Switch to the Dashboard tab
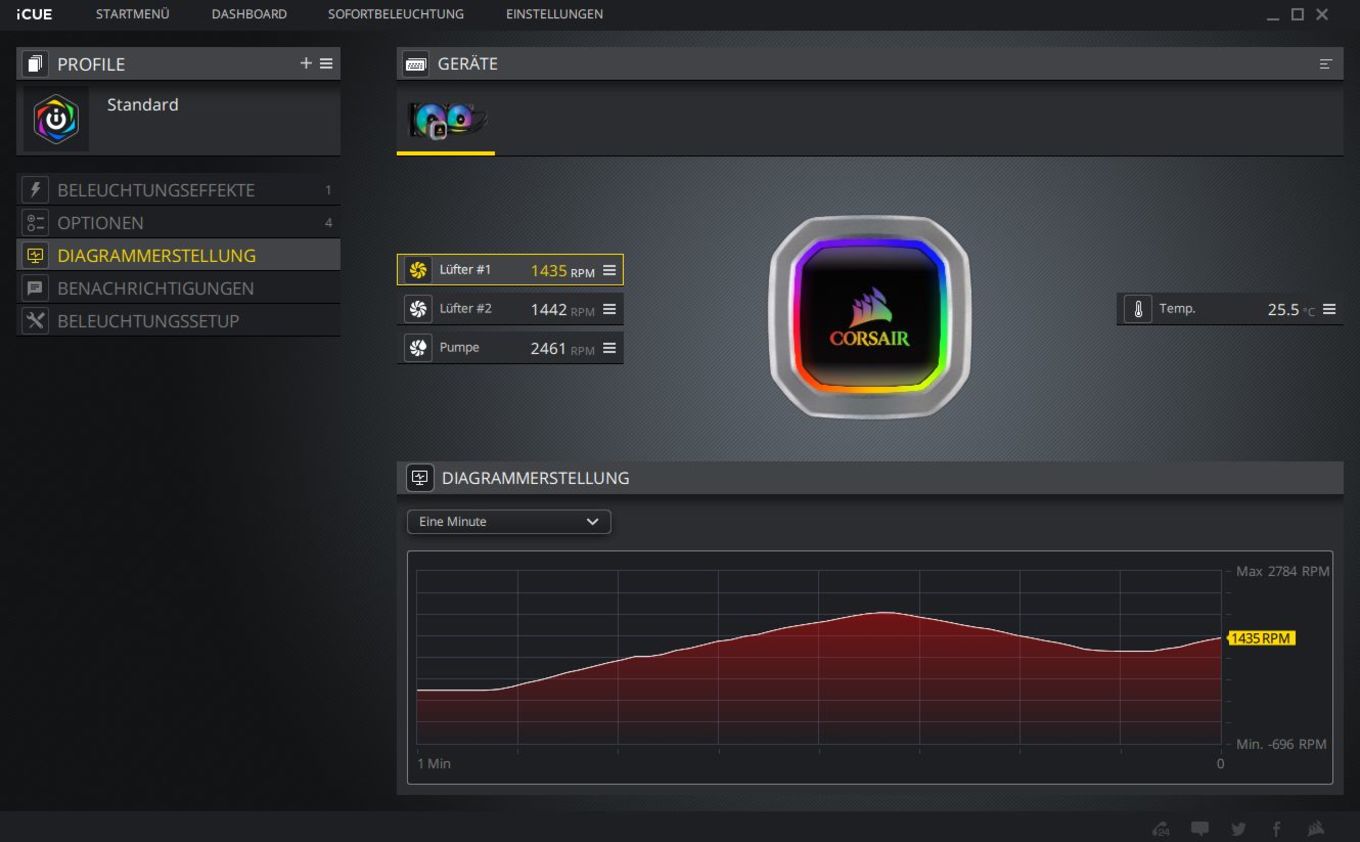Viewport: 1360px width, 842px height. pyautogui.click(x=249, y=14)
